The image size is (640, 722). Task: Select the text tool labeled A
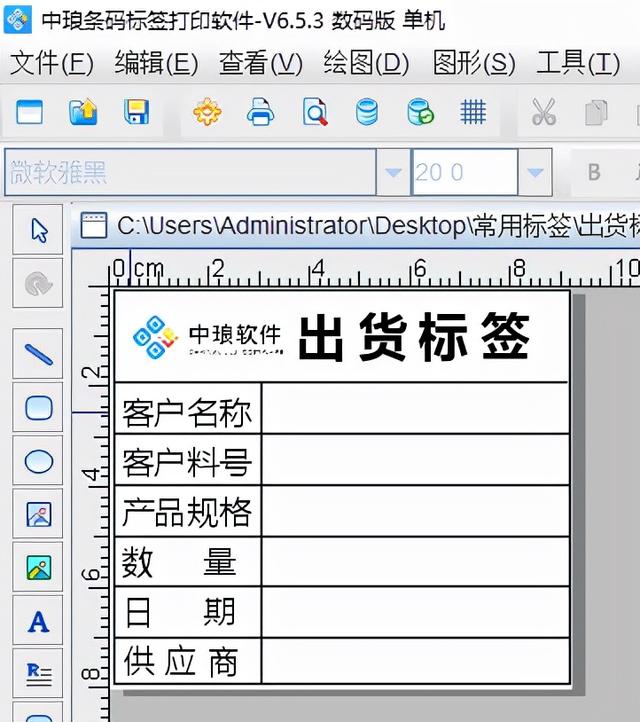(38, 621)
